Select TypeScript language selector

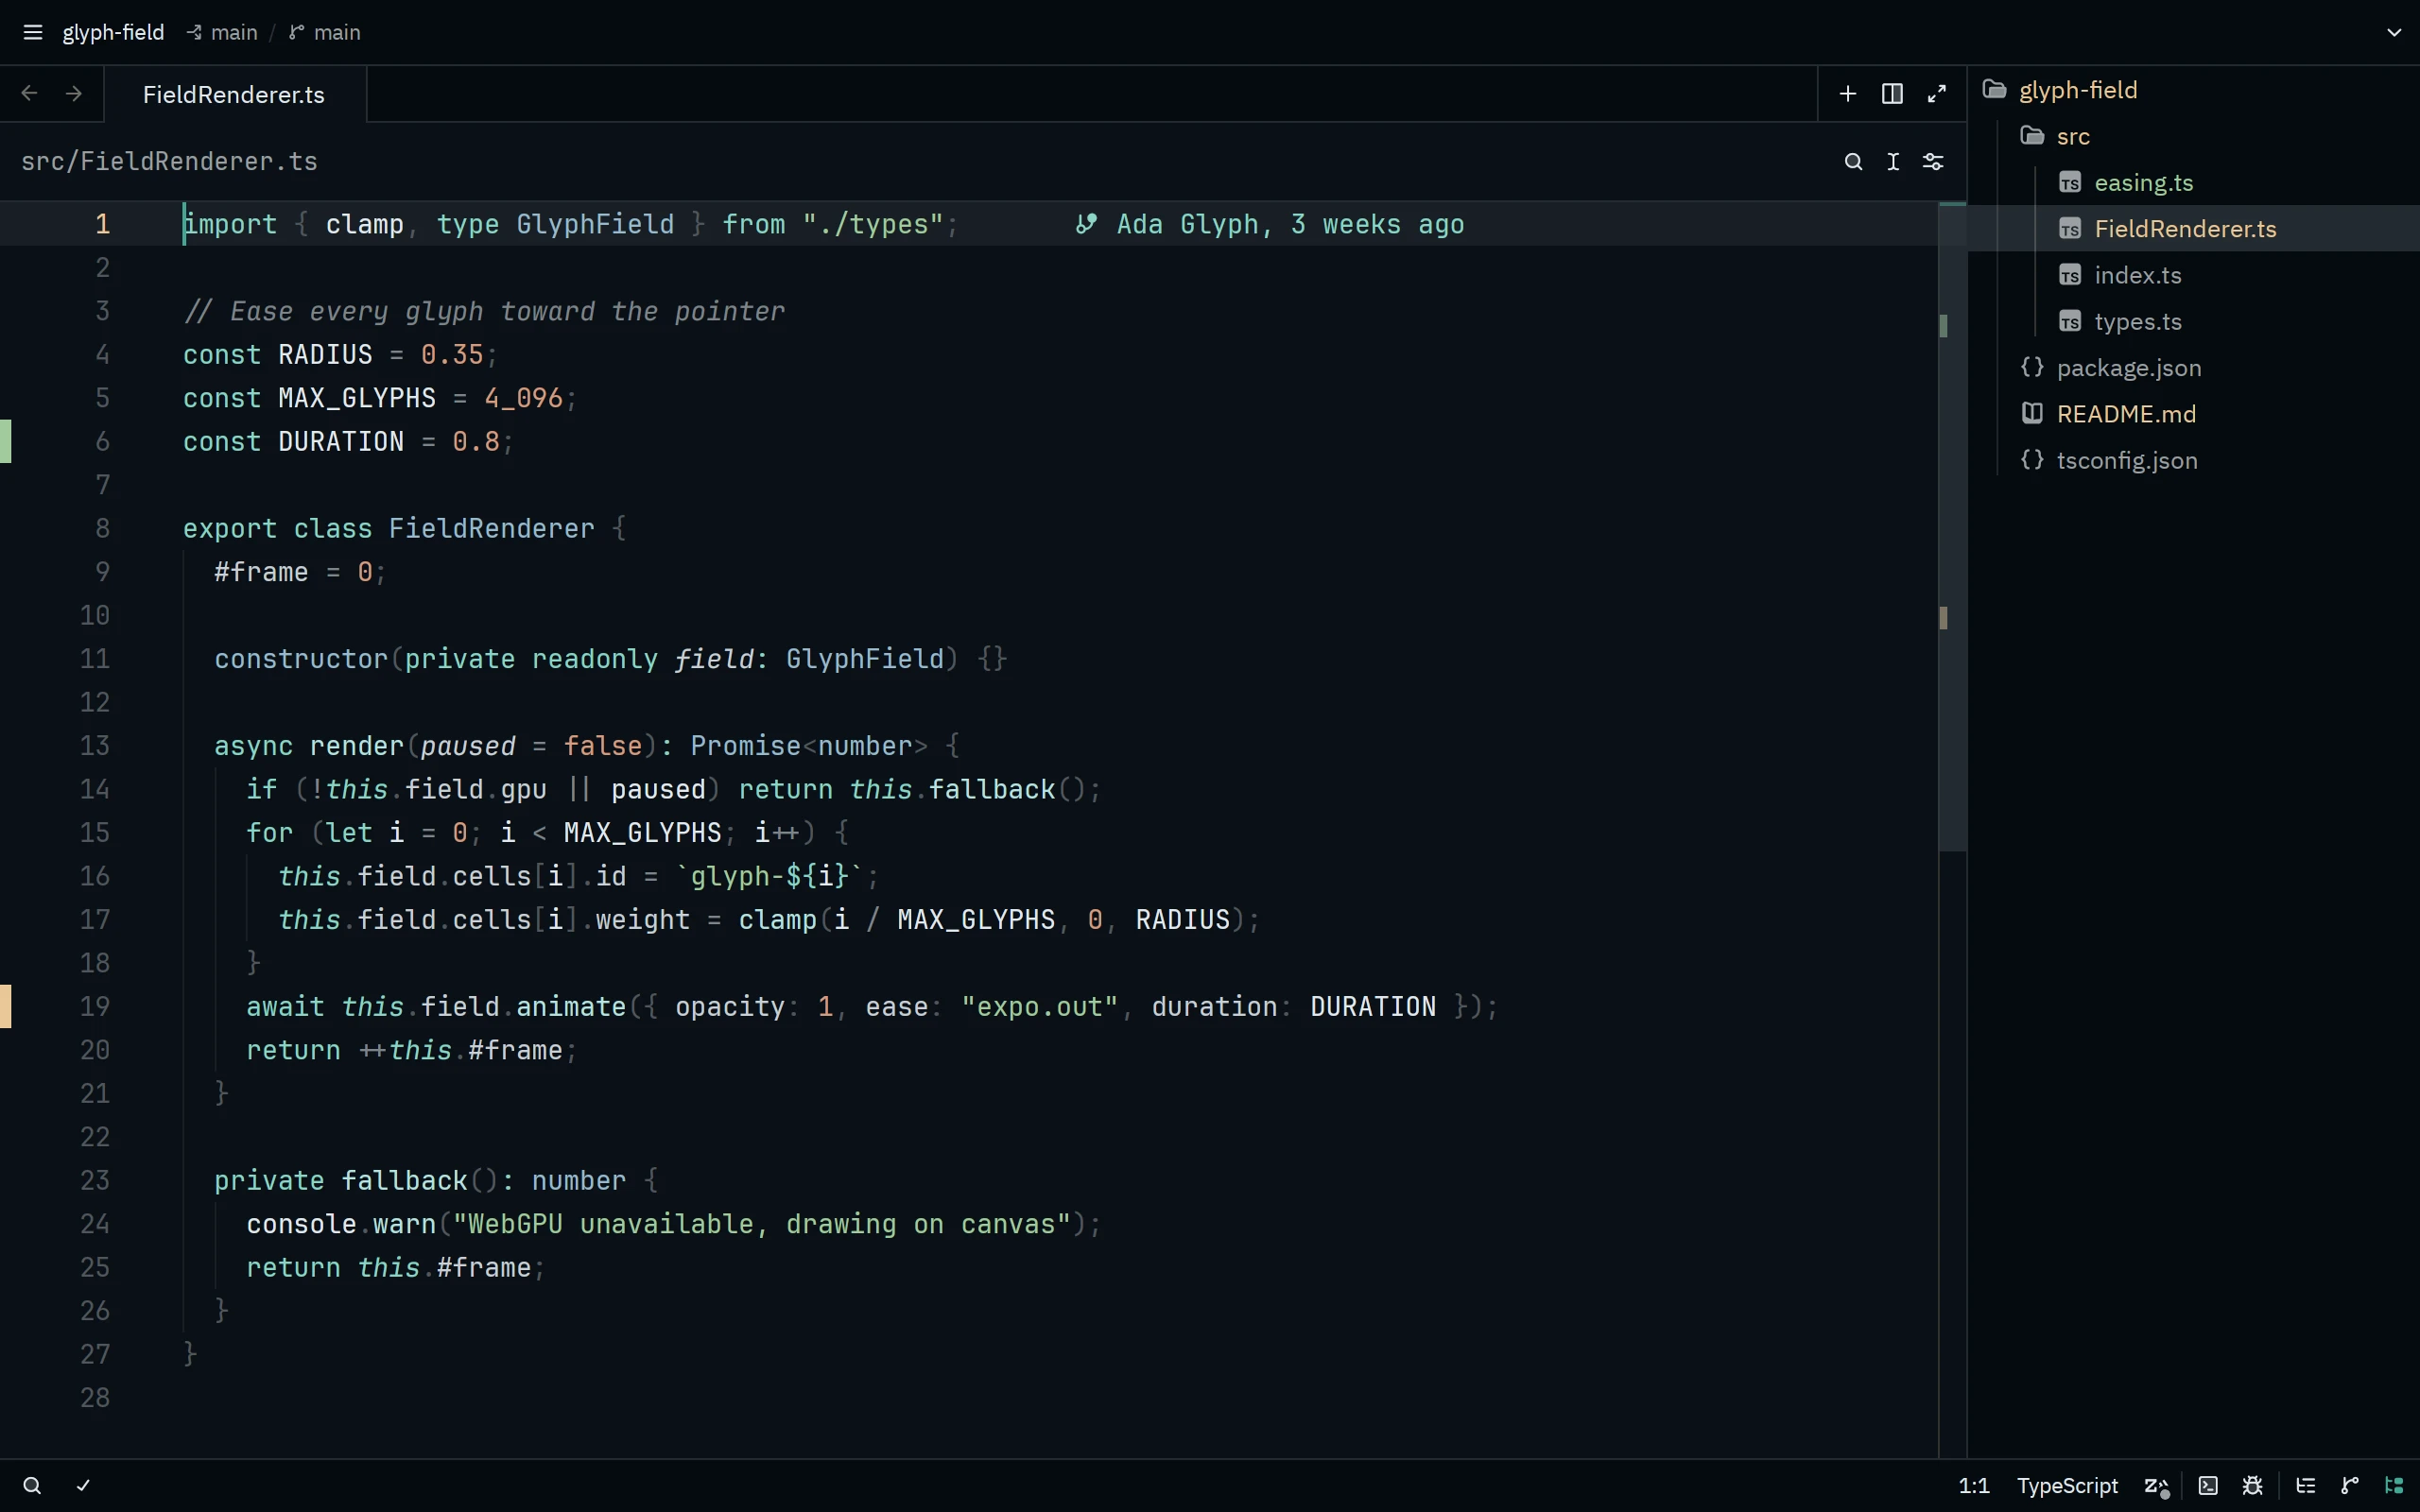point(2067,1486)
